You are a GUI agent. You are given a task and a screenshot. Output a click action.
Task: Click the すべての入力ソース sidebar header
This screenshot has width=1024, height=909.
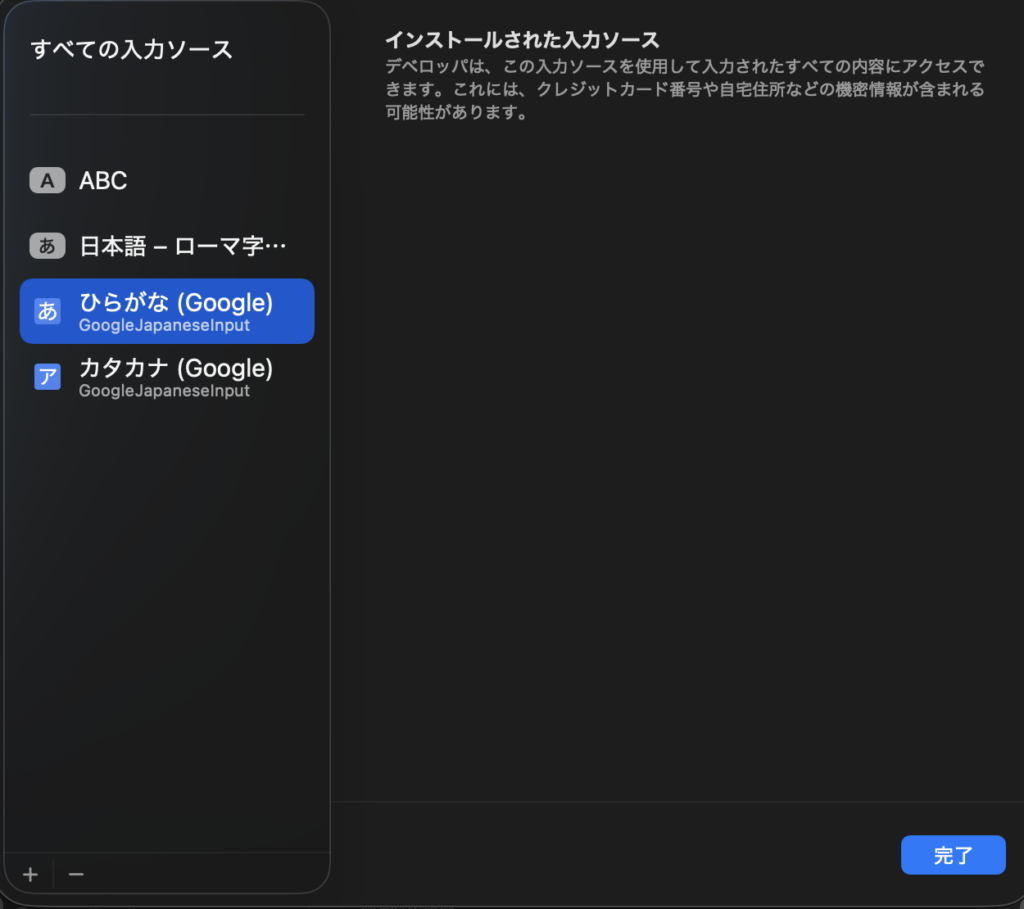(131, 49)
